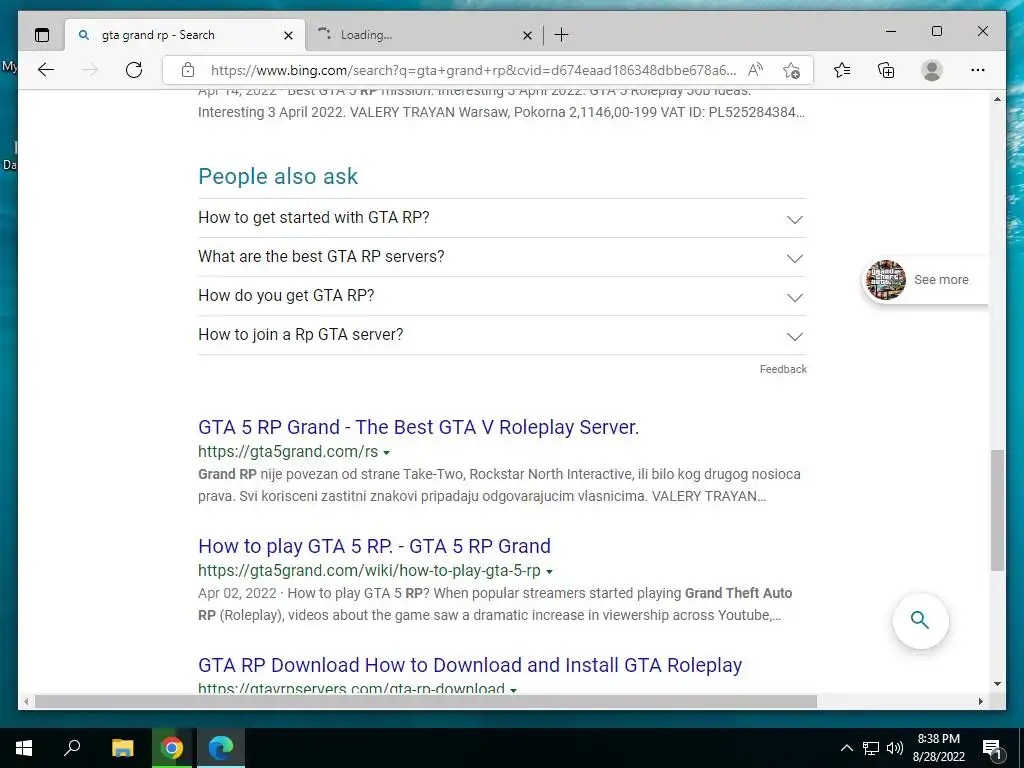Open the volume tray icon
The image size is (1024, 768).
coord(894,748)
